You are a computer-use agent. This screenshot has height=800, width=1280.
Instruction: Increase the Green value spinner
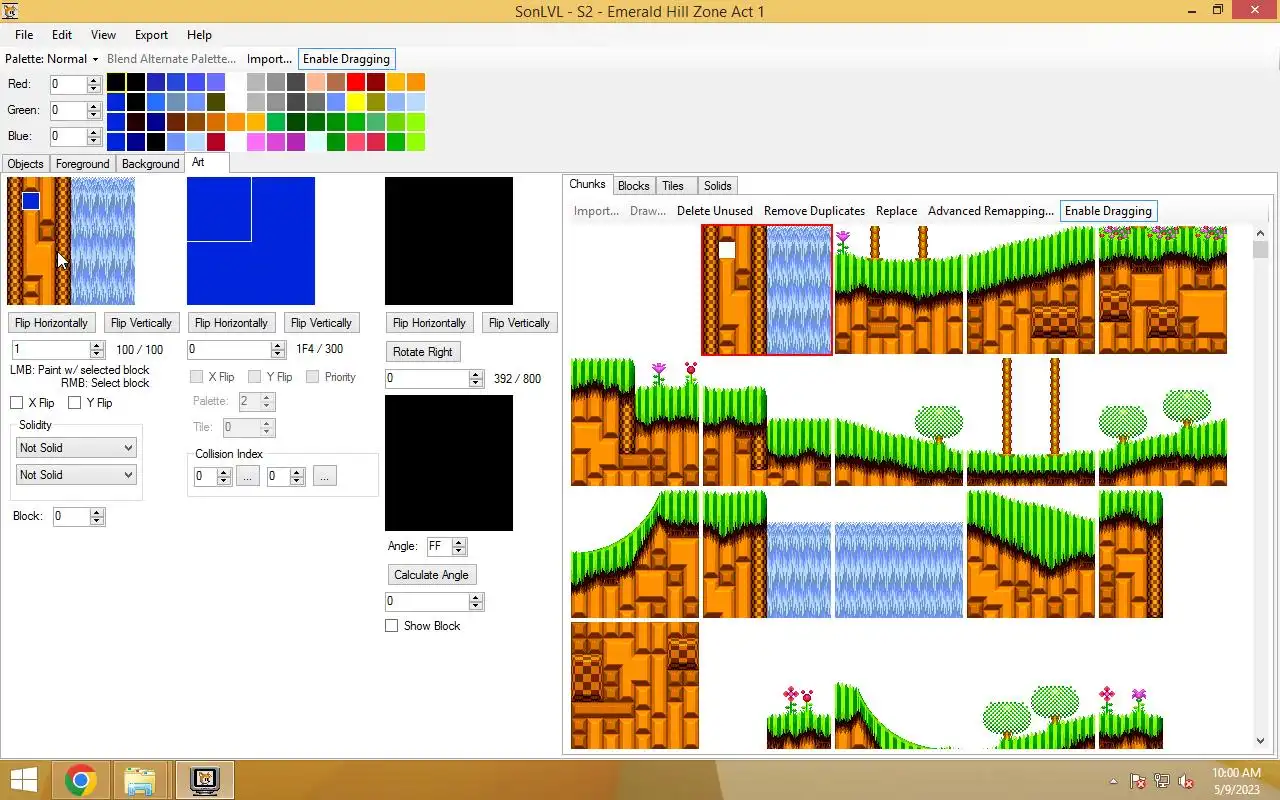pos(94,106)
